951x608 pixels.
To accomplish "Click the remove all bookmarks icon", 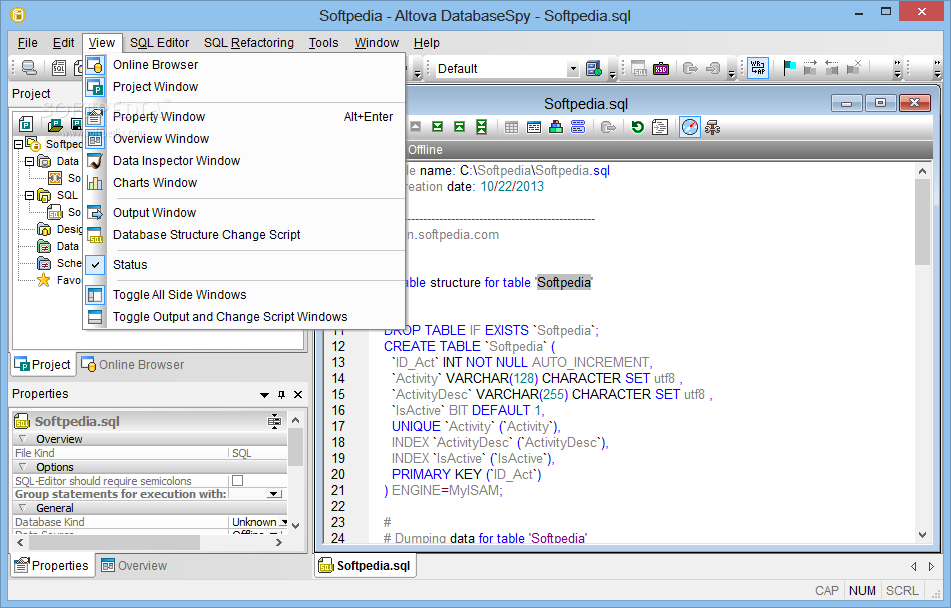I will 853,68.
